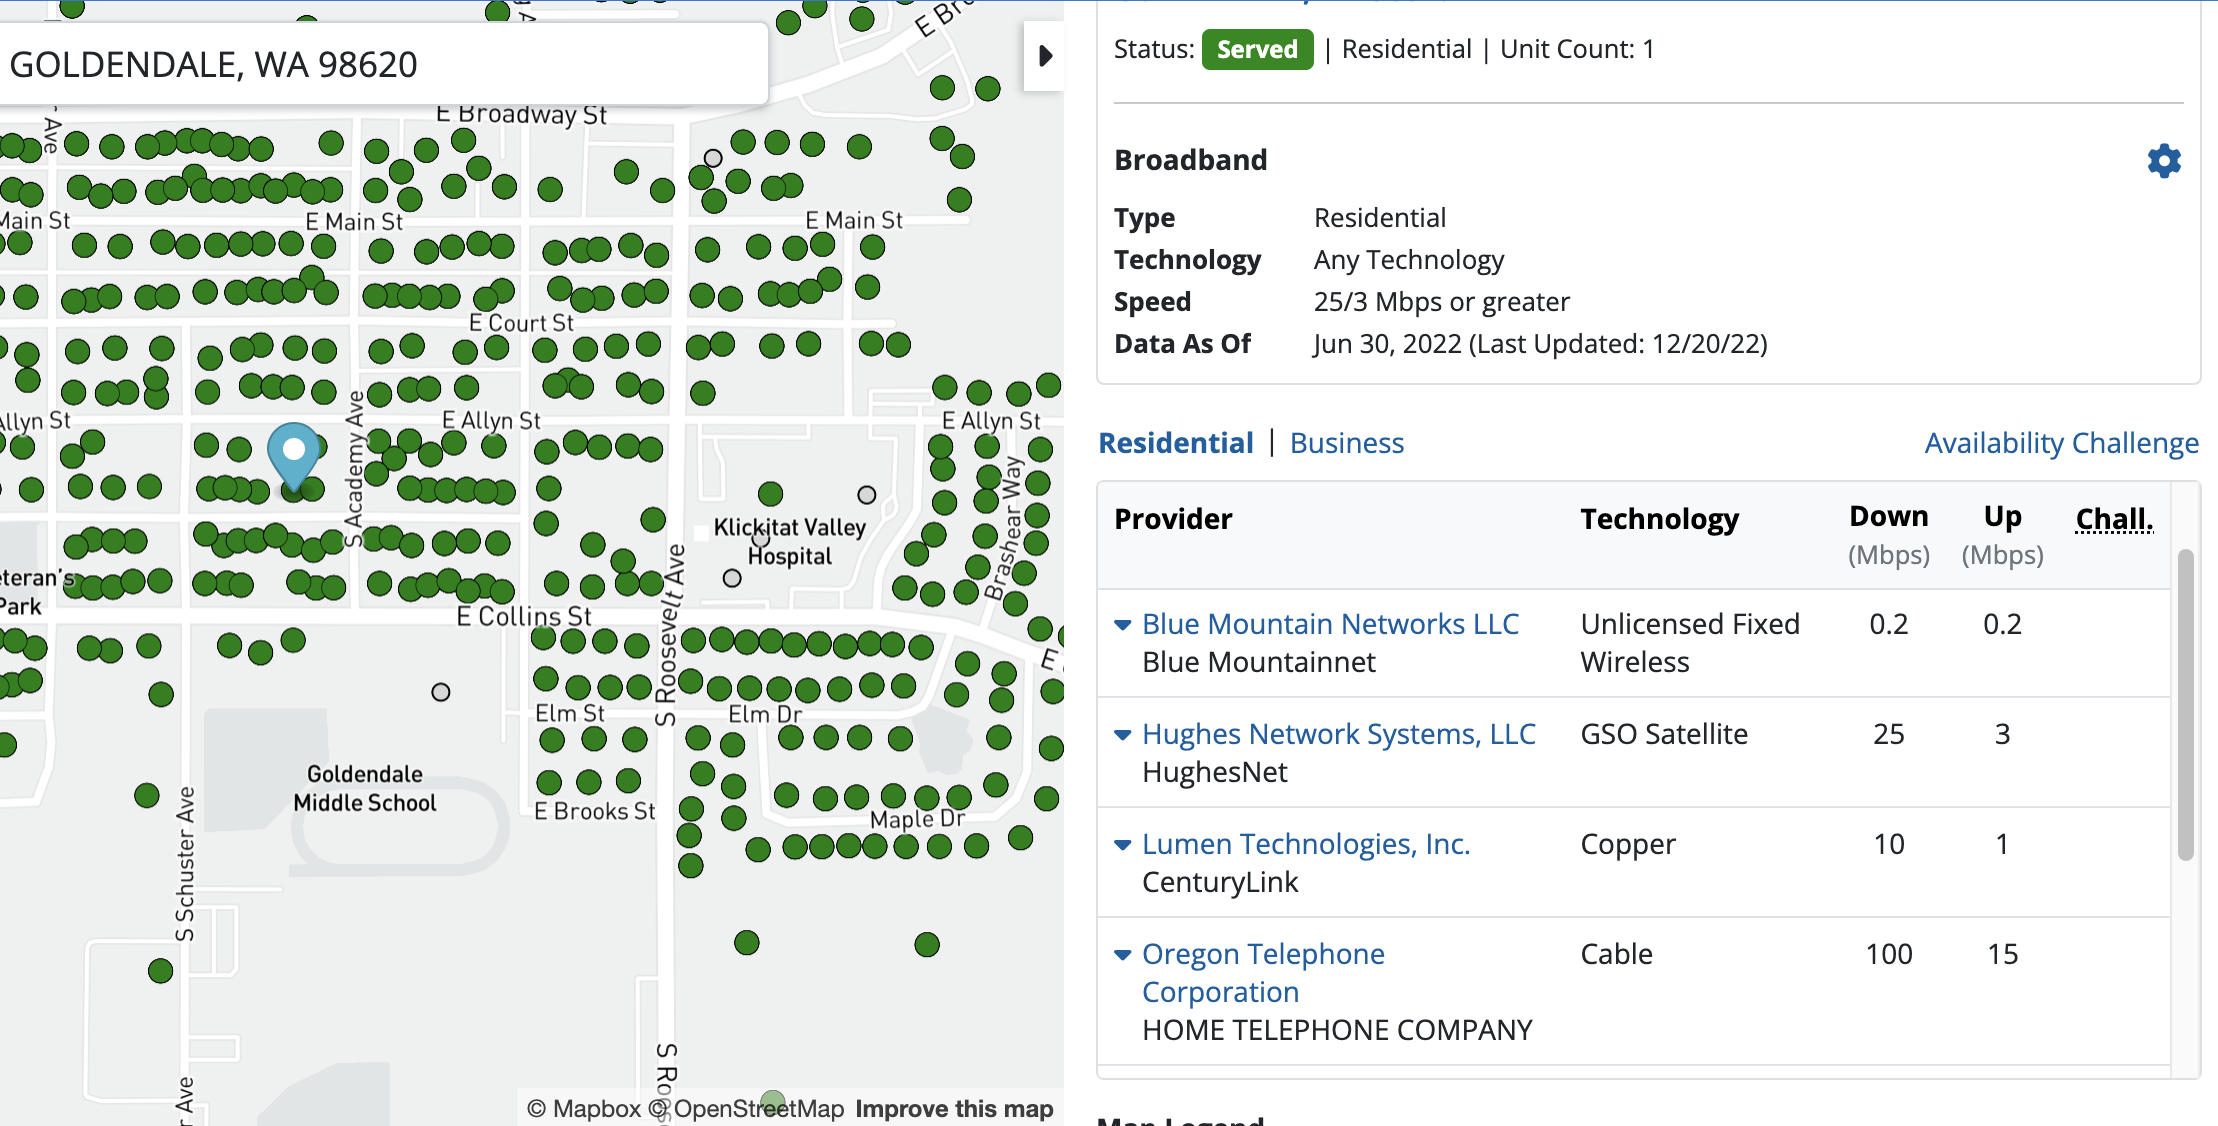
Task: Expand Oregon Telephone Corporation row arrow
Action: coord(1123,955)
